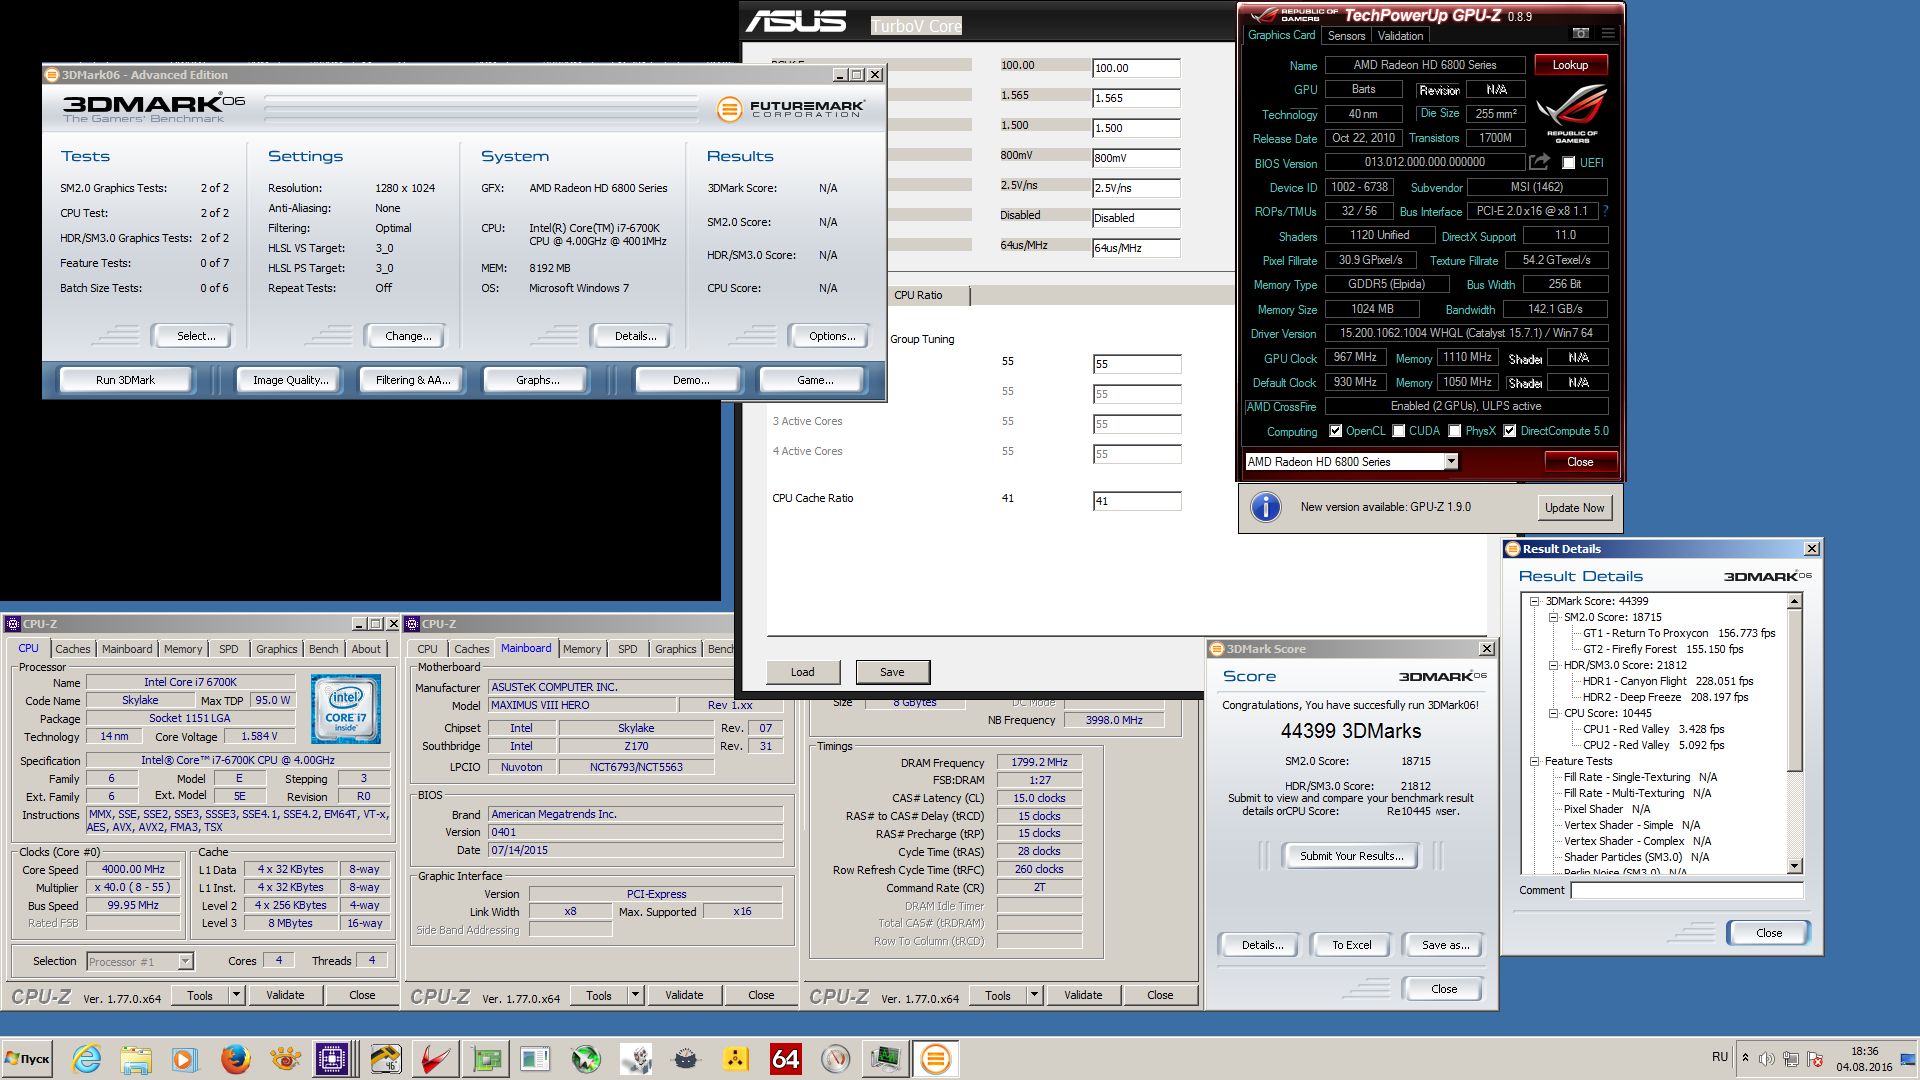This screenshot has width=1920, height=1080.
Task: Select the CPU2 - Red Valley tree row
Action: click(x=1653, y=745)
